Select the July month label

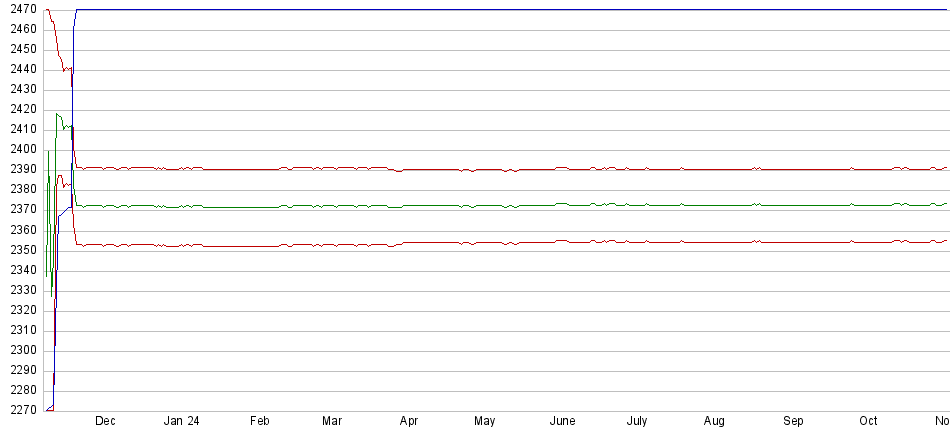(x=637, y=421)
